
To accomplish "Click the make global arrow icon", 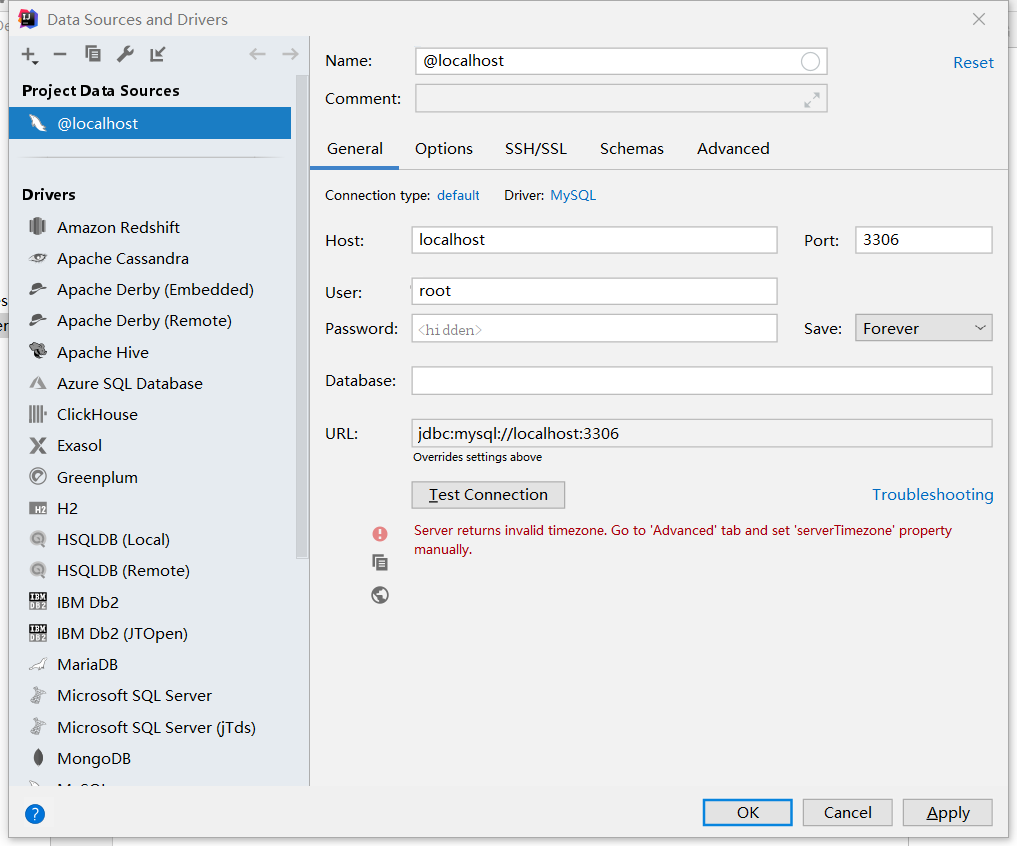I will tap(158, 54).
